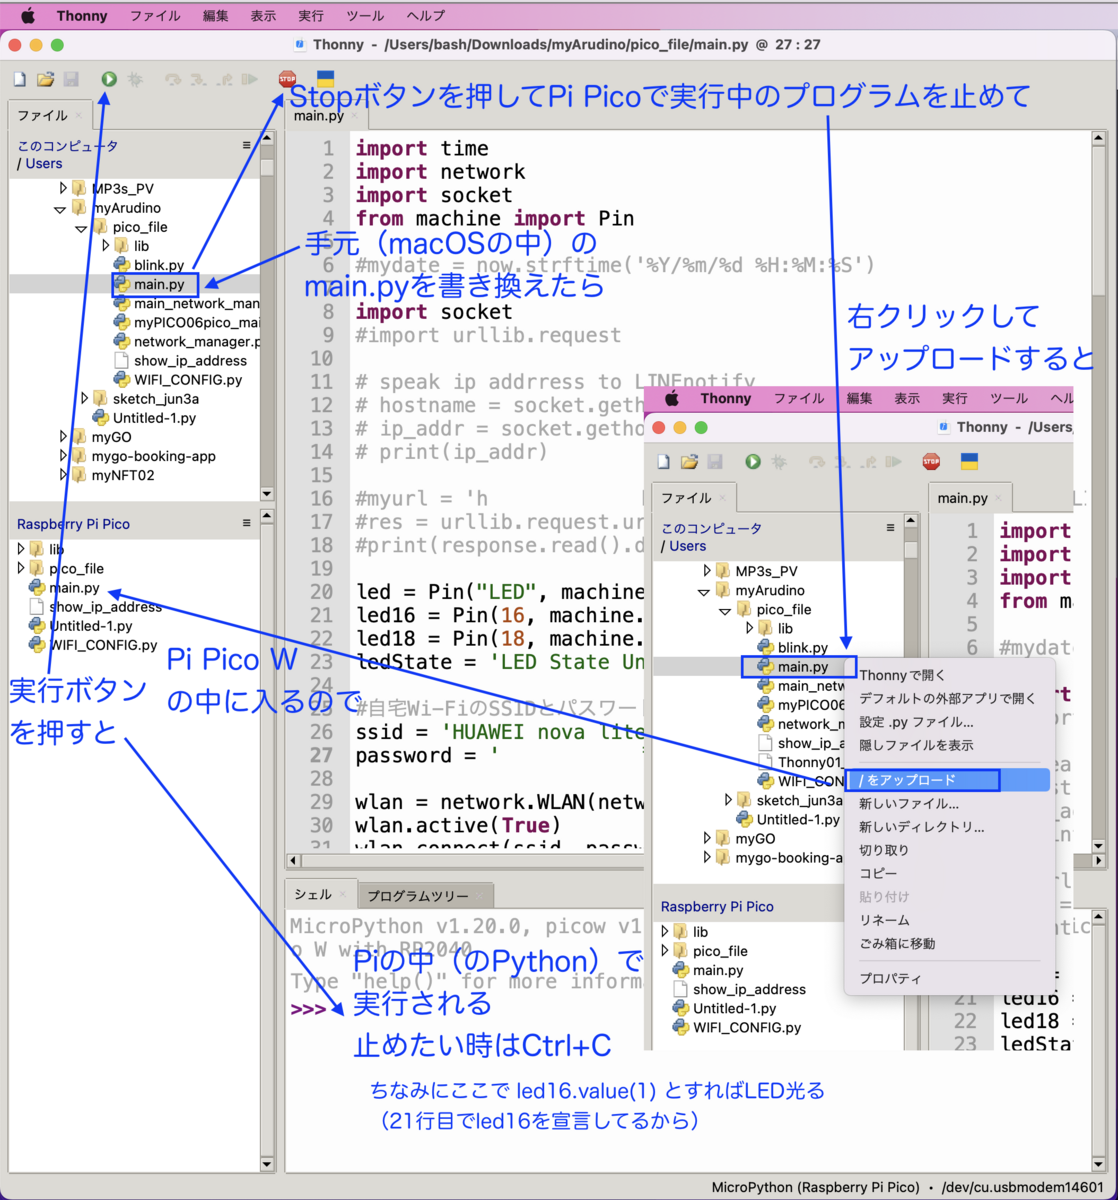Image resolution: width=1118 pixels, height=1200 pixels.
Task: Expand the myGO folder in main window
Action: (63, 437)
